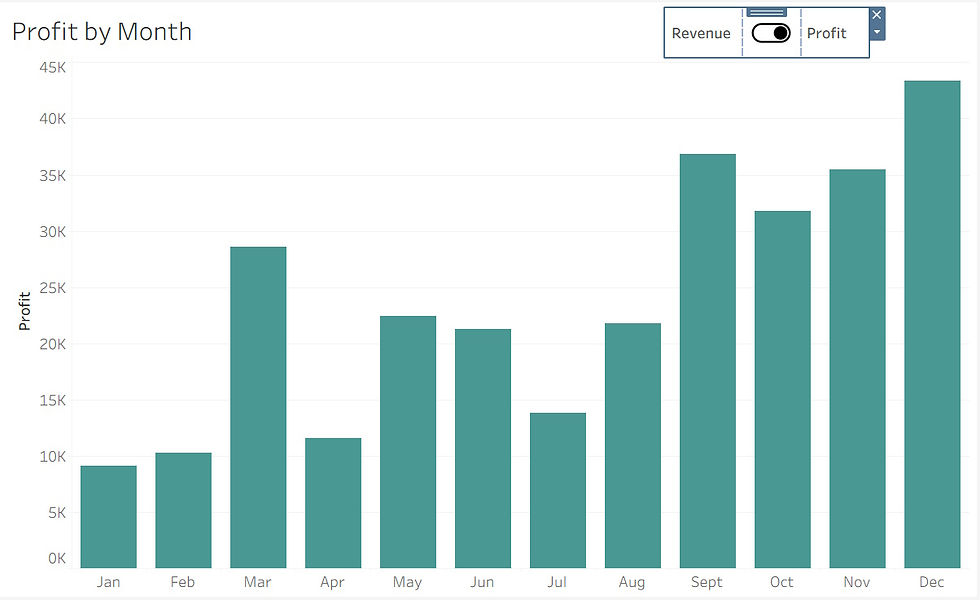
Task: Click the 15K axis tick label
Action: tap(52, 401)
